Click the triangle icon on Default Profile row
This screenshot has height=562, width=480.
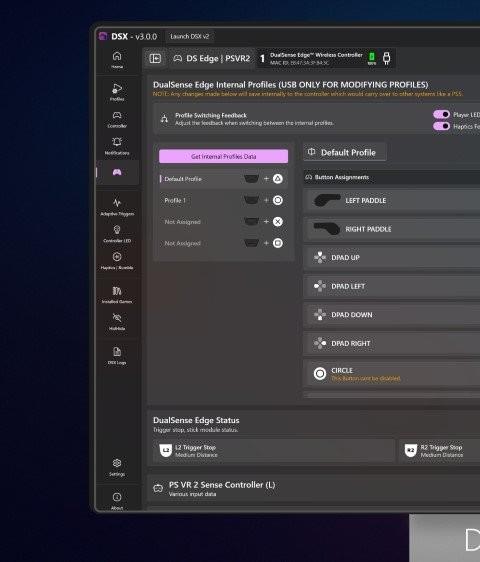(278, 179)
